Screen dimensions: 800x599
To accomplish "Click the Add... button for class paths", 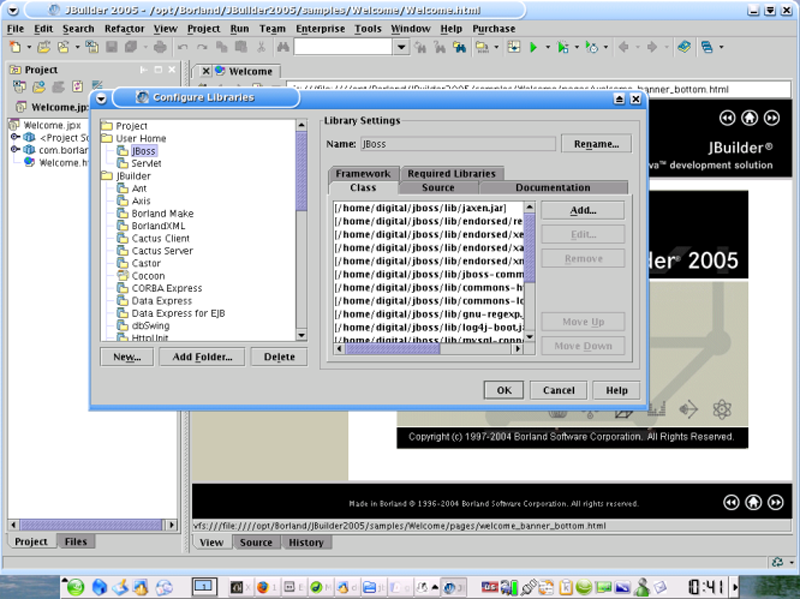I will pos(582,210).
